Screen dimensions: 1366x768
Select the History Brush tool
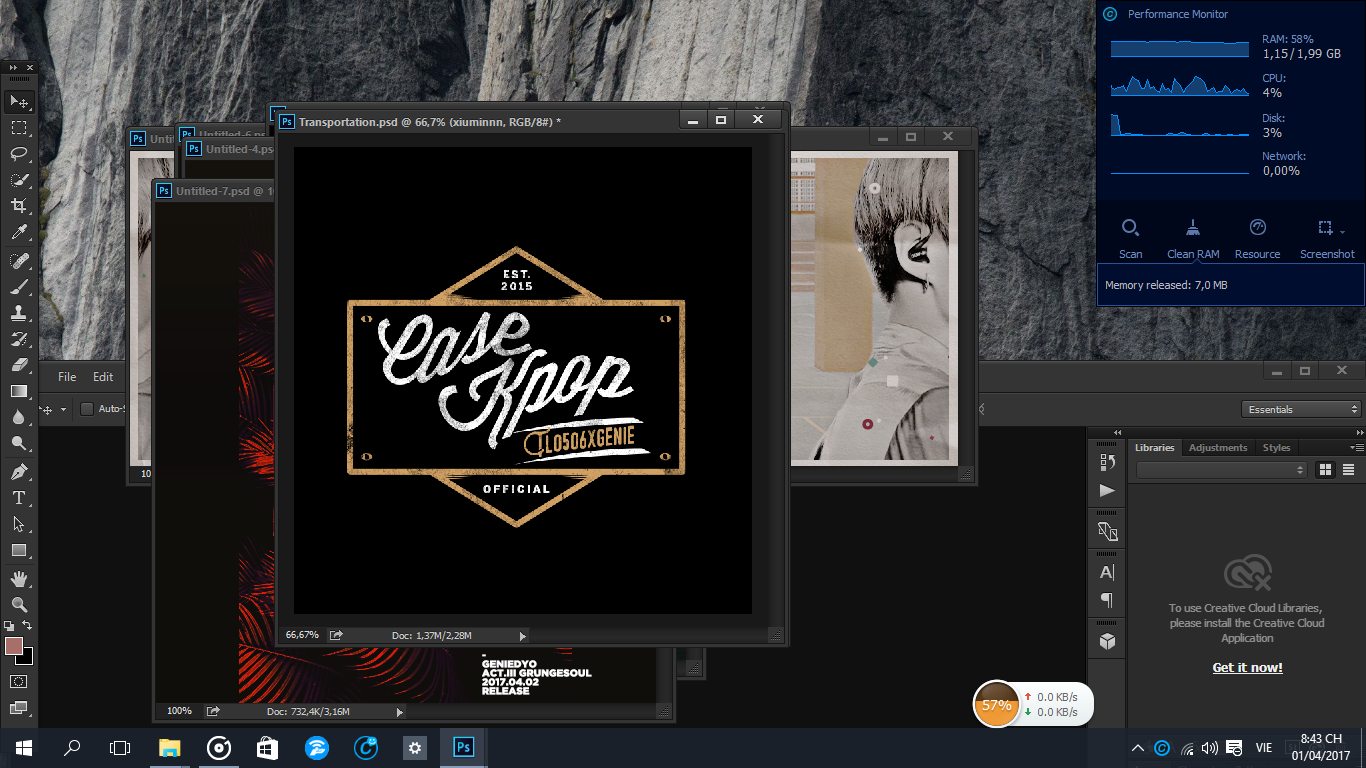[19, 338]
